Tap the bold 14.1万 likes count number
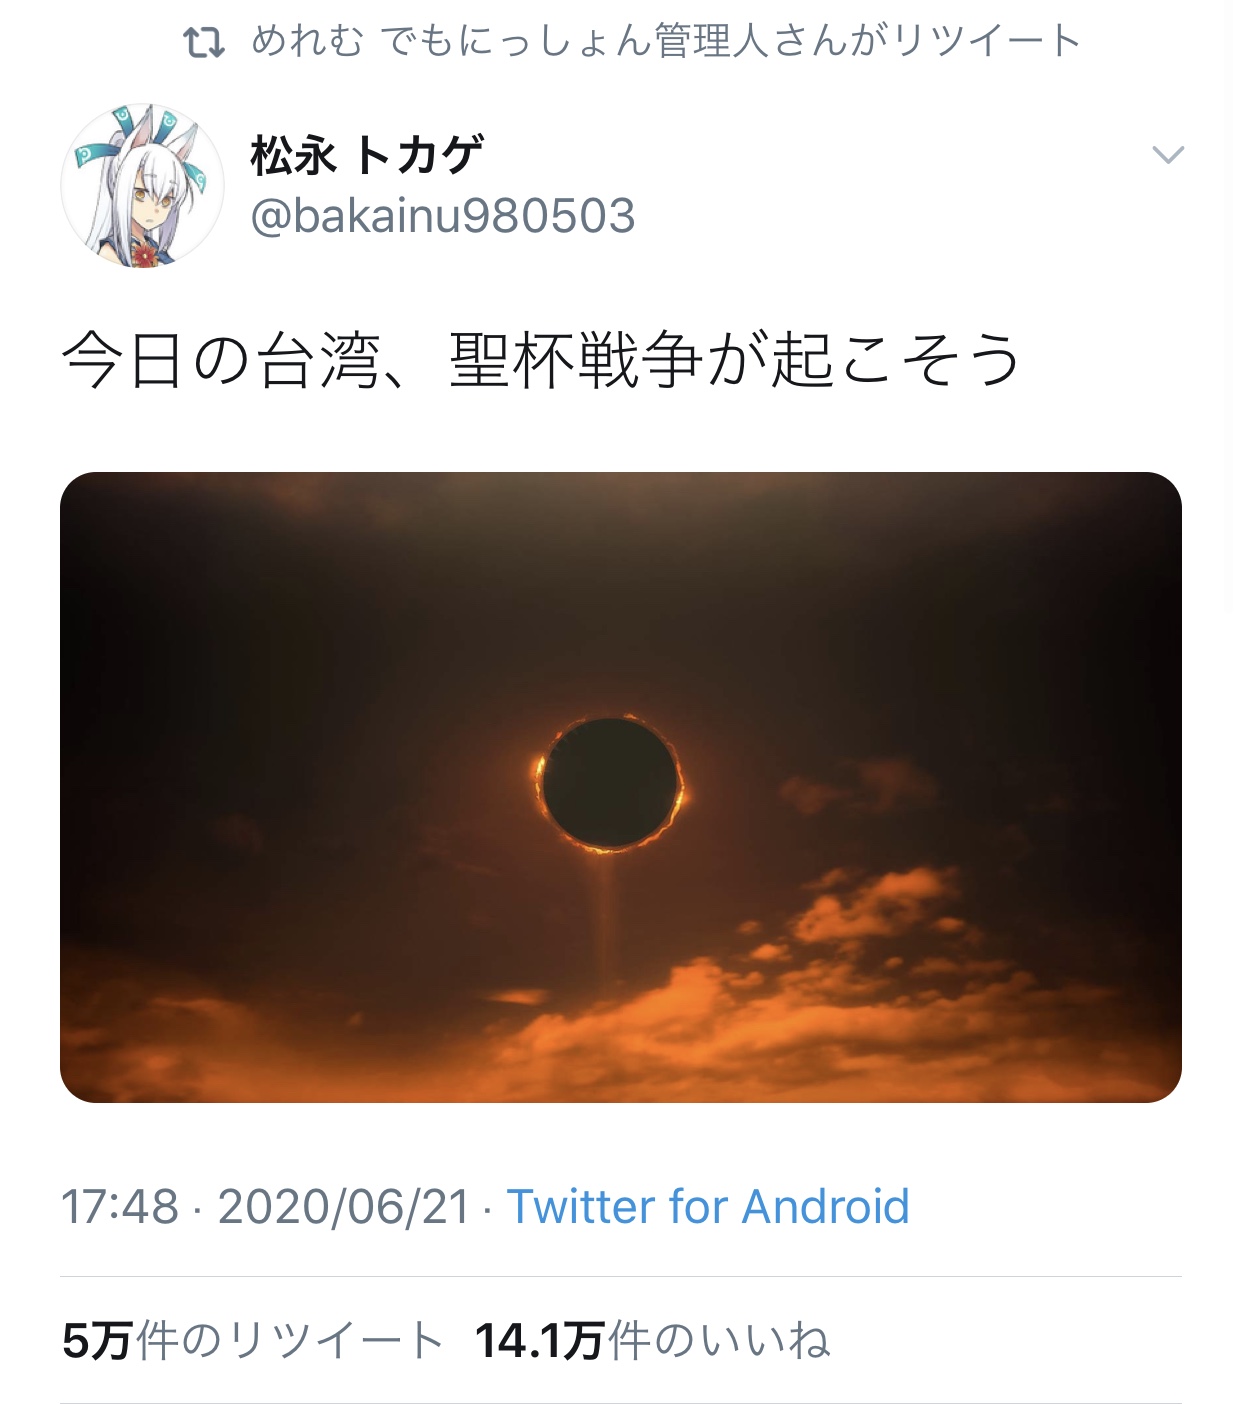The width and height of the screenshot is (1242, 1404). click(x=540, y=1340)
